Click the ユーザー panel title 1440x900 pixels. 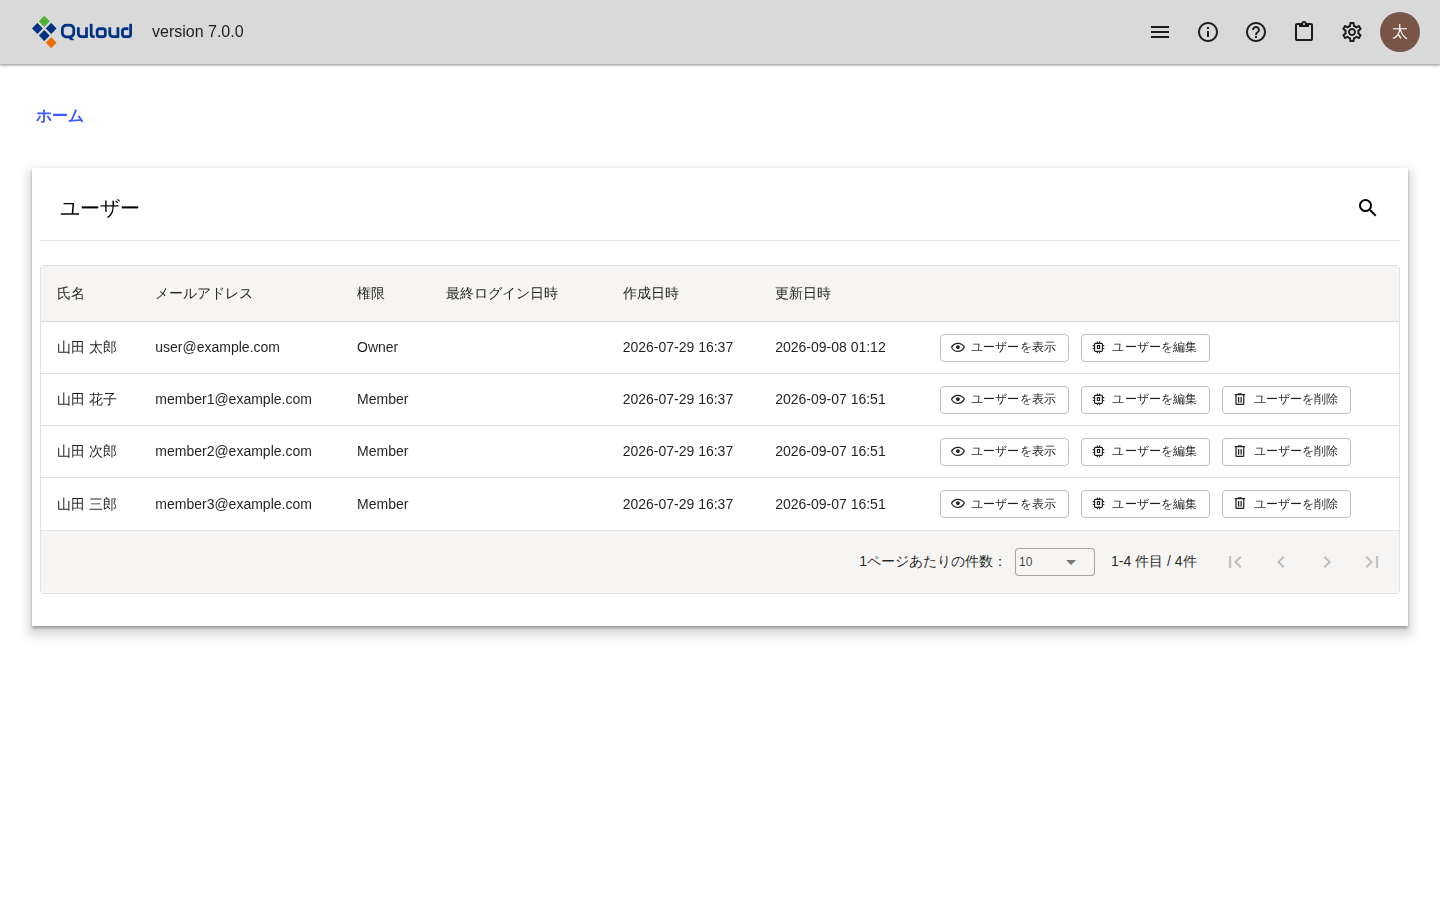click(x=100, y=208)
